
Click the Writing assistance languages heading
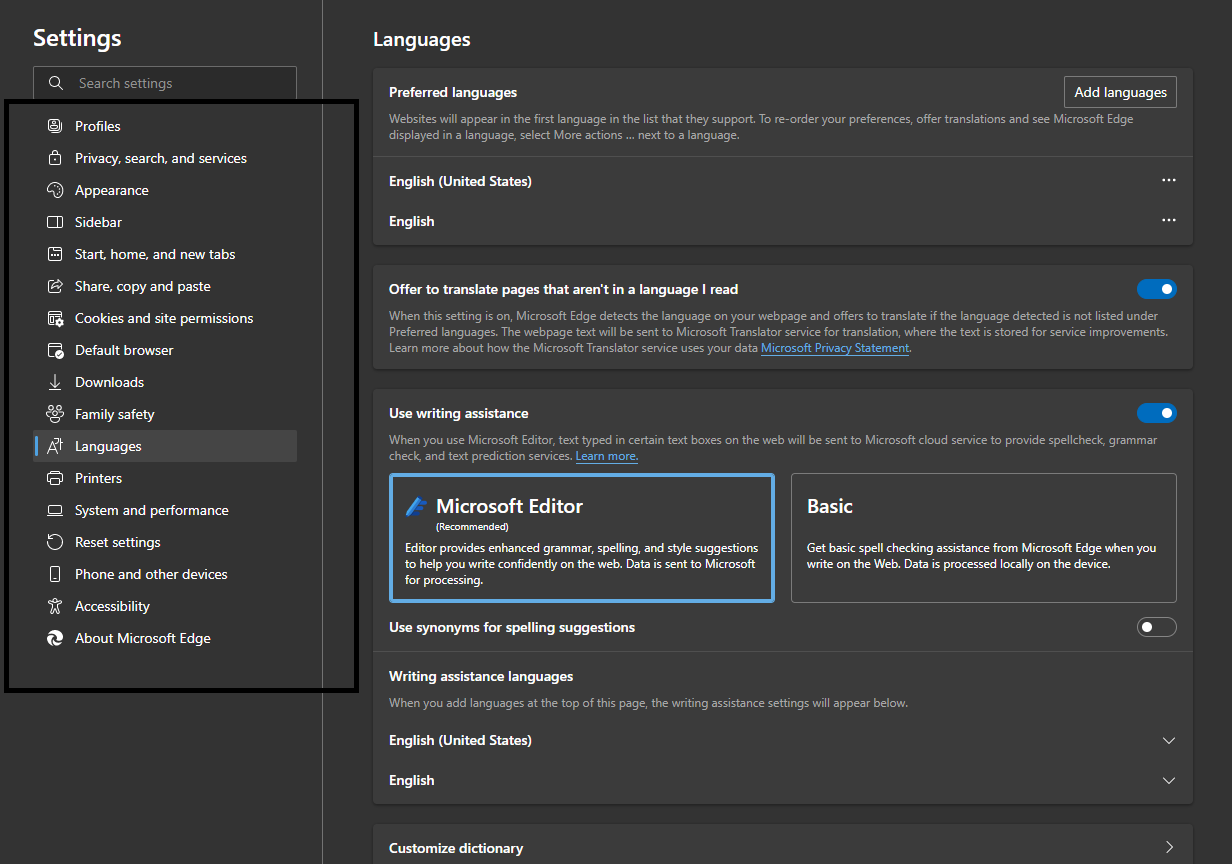(481, 676)
